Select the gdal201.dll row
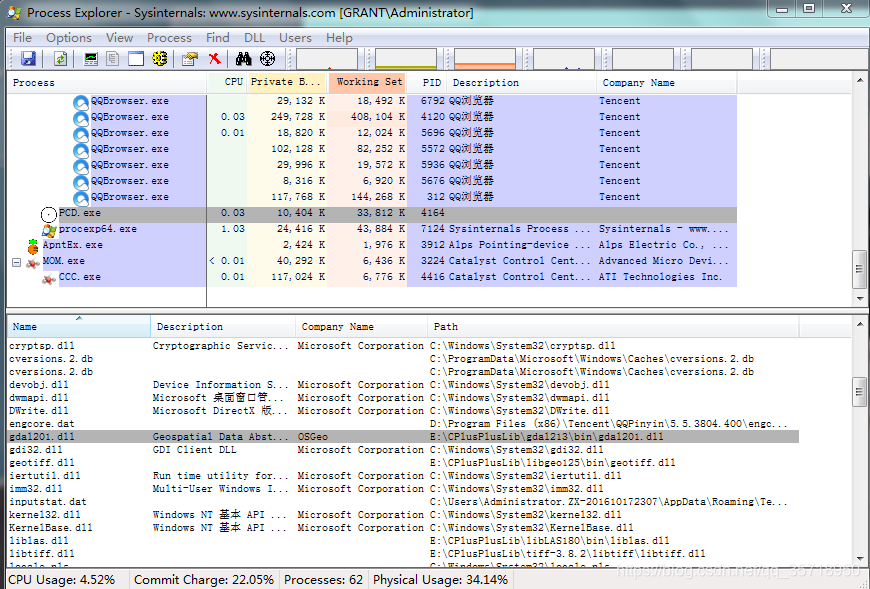Viewport: 870px width, 589px height. [x=403, y=436]
